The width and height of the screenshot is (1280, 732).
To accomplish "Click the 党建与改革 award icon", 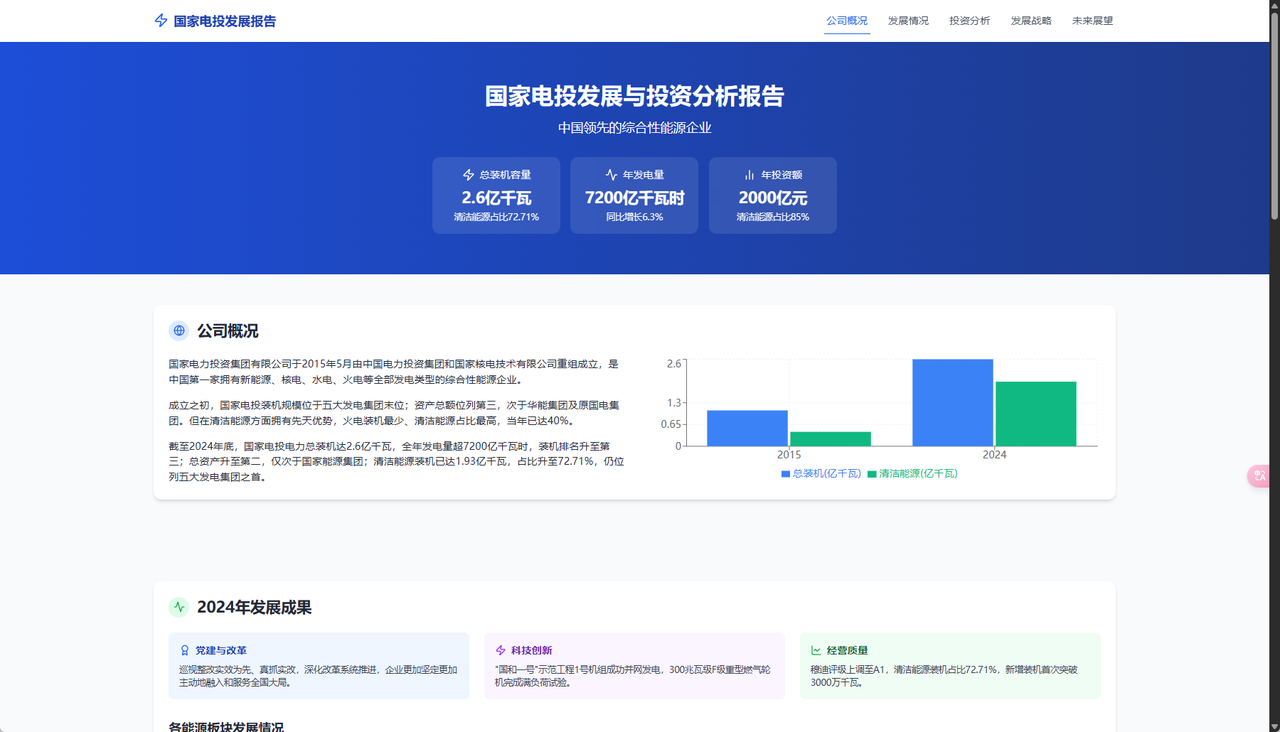I will pos(185,650).
